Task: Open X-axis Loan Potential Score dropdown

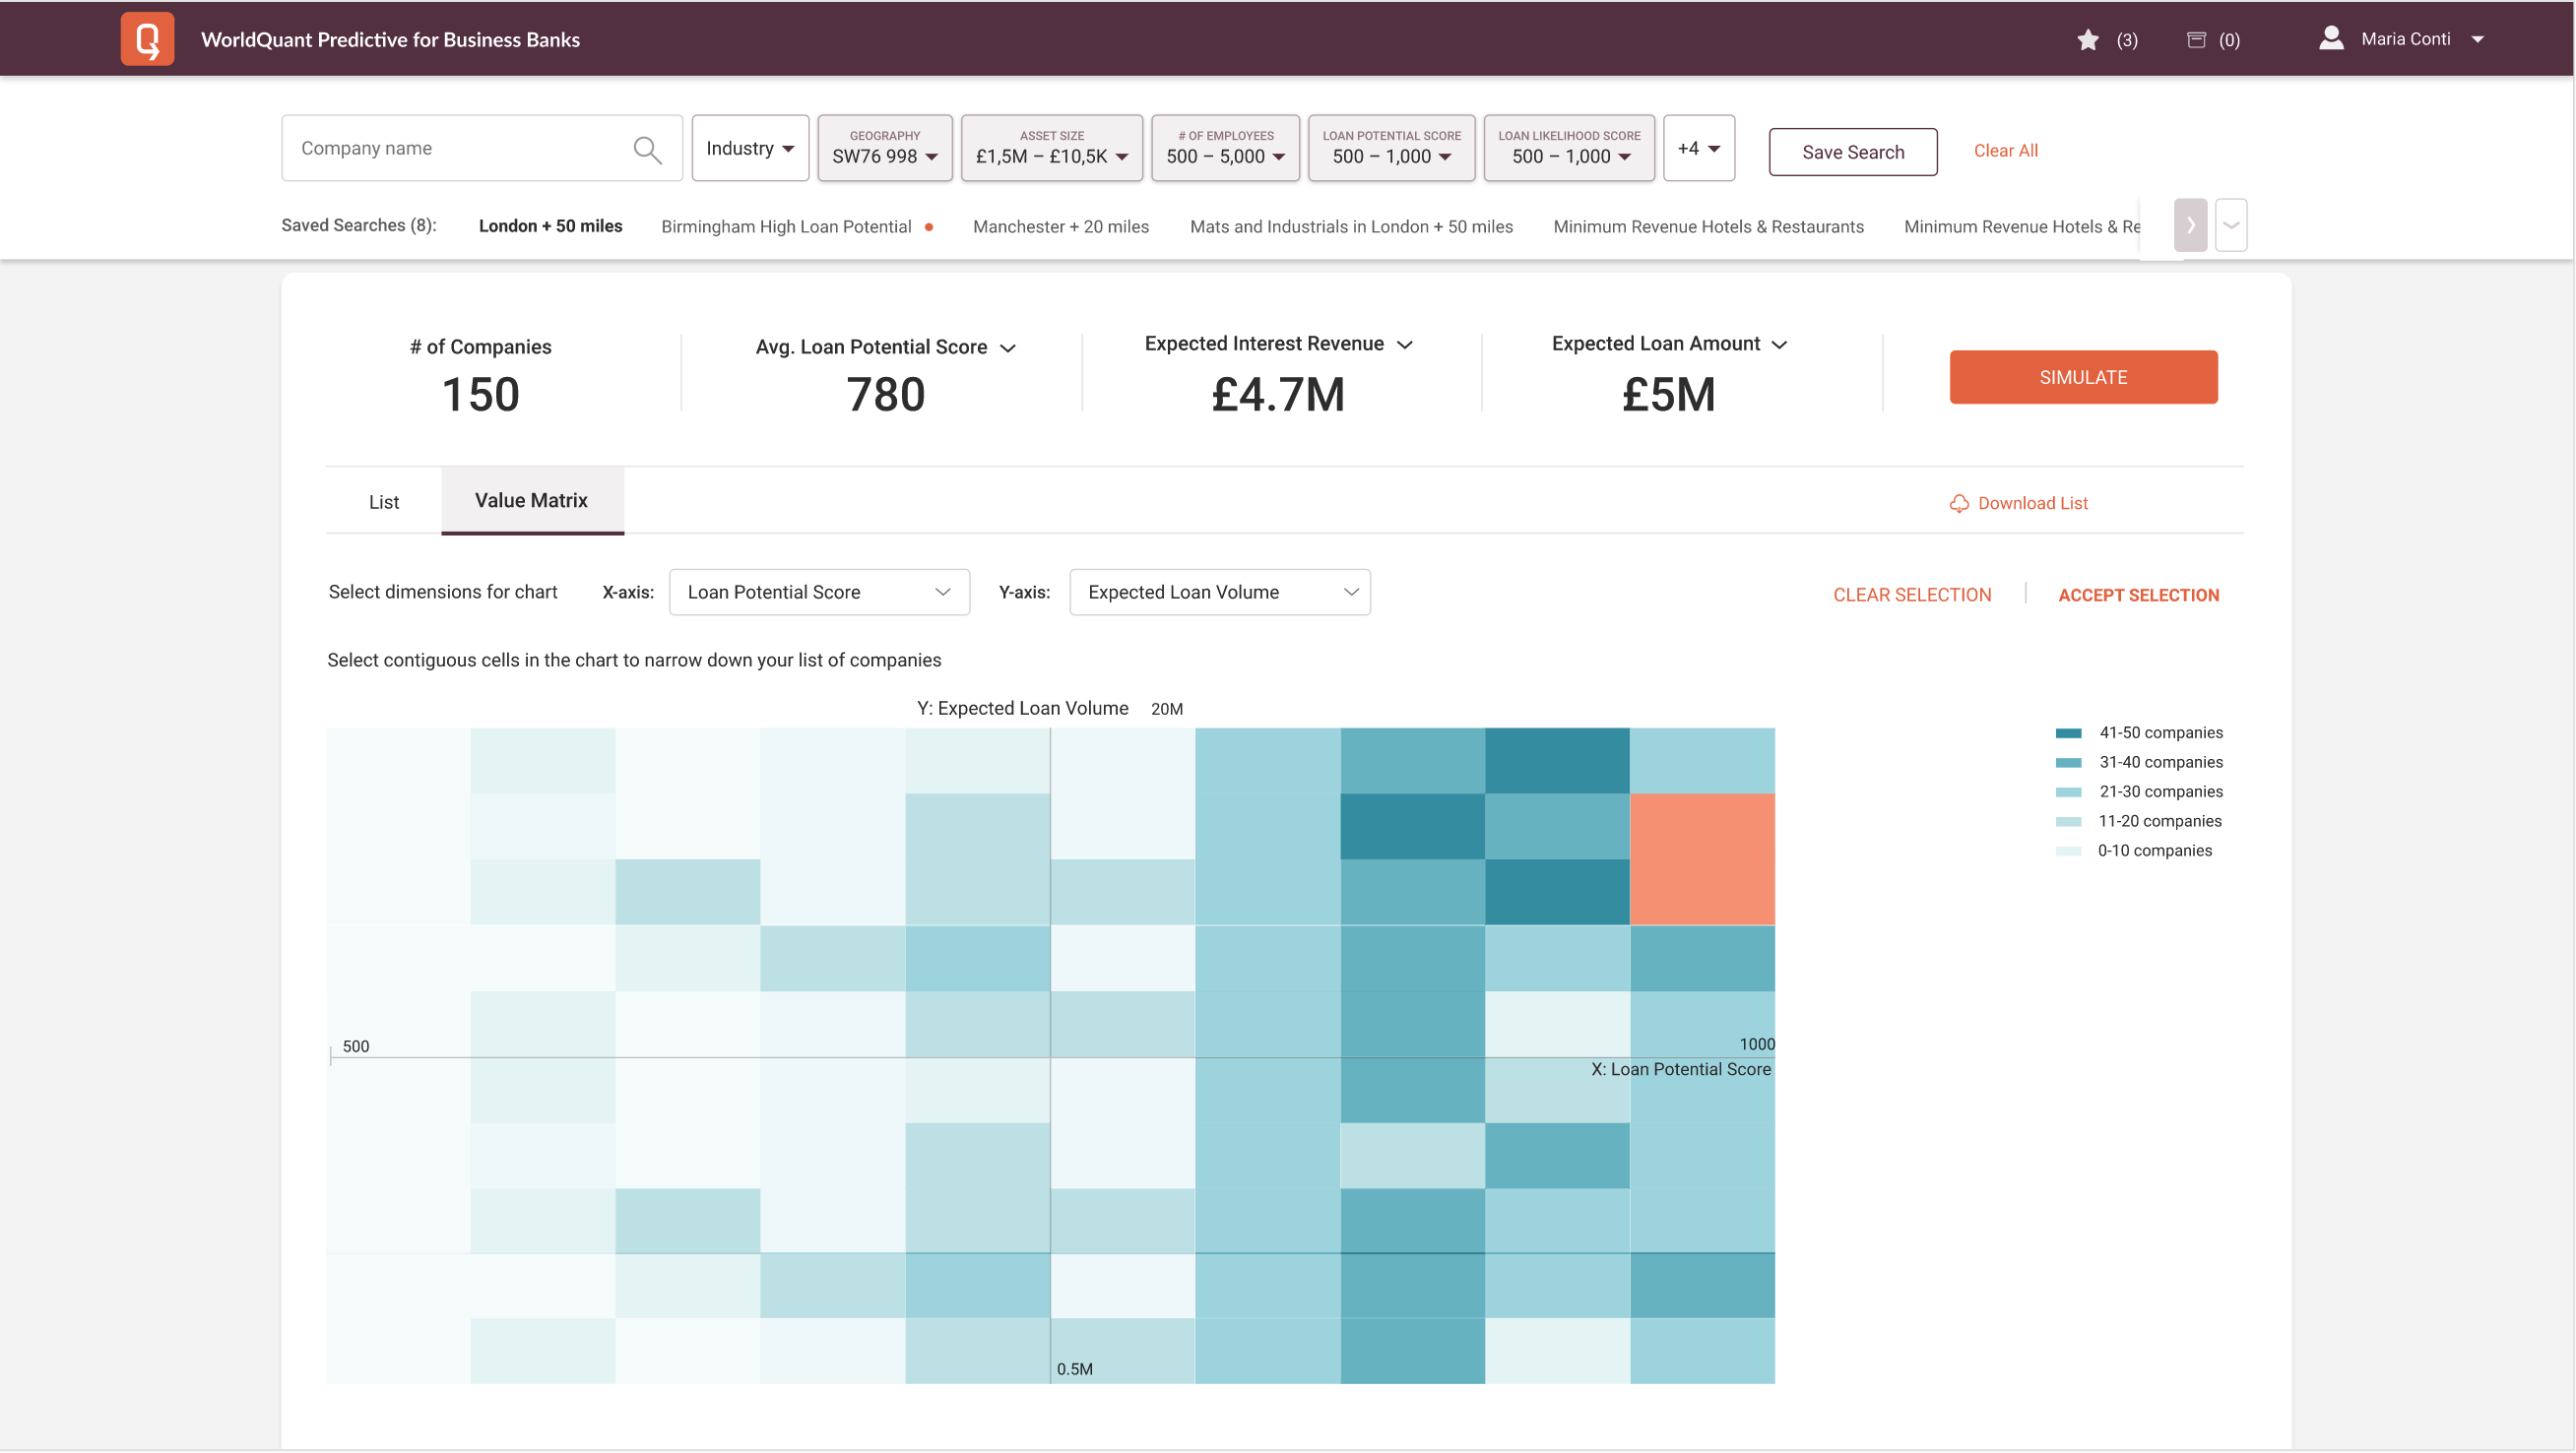Action: click(x=818, y=592)
